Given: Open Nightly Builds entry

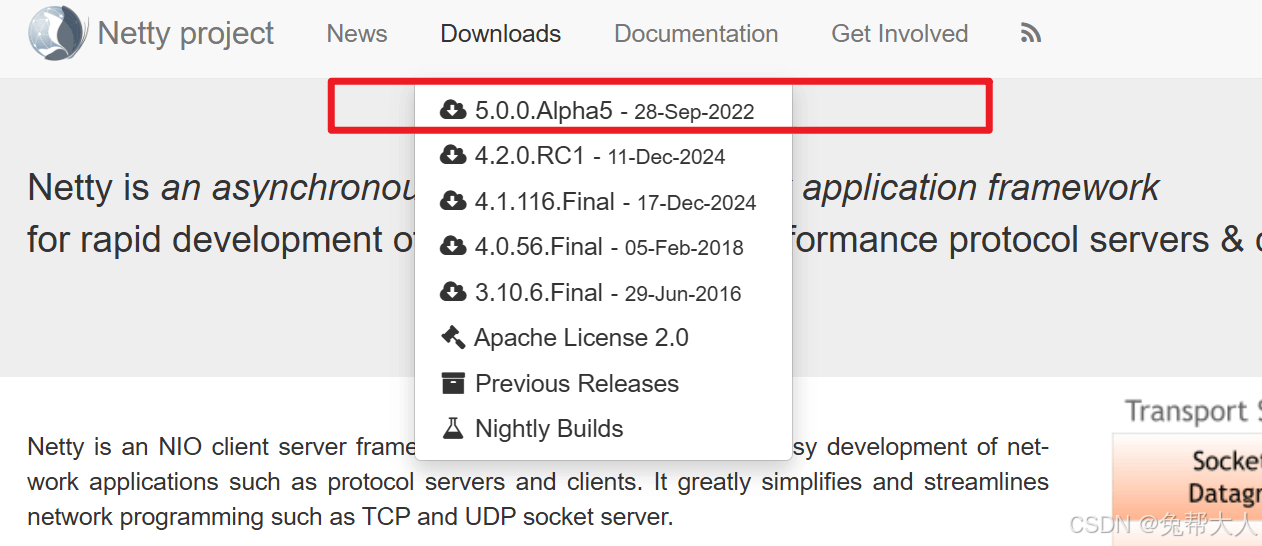Looking at the screenshot, I should (x=603, y=429).
